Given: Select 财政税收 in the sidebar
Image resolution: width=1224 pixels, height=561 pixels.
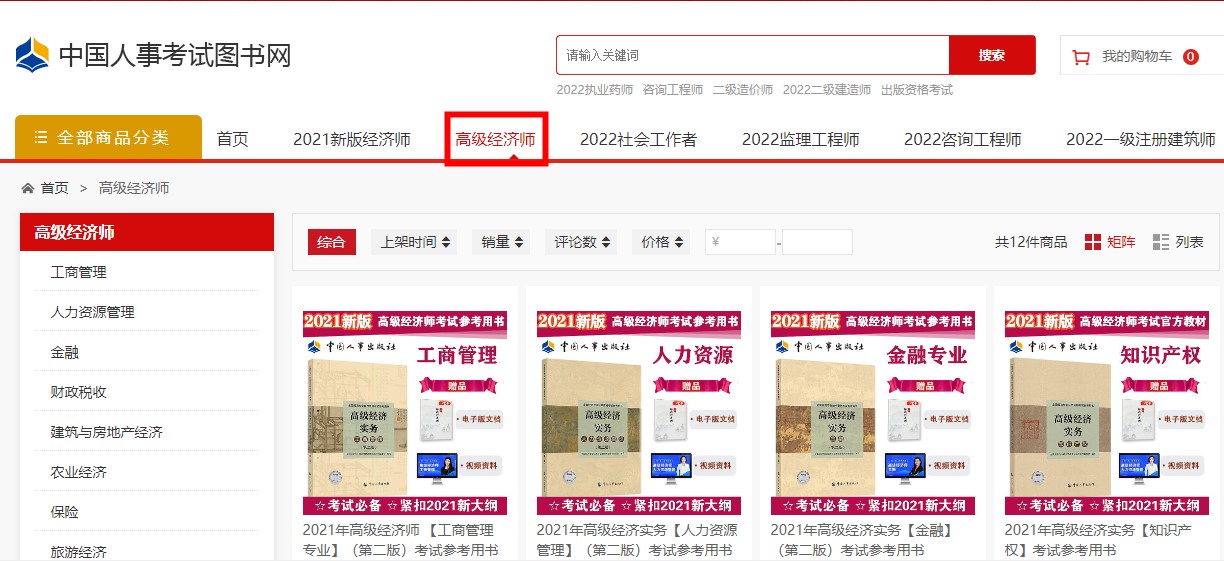Looking at the screenshot, I should (x=79, y=392).
